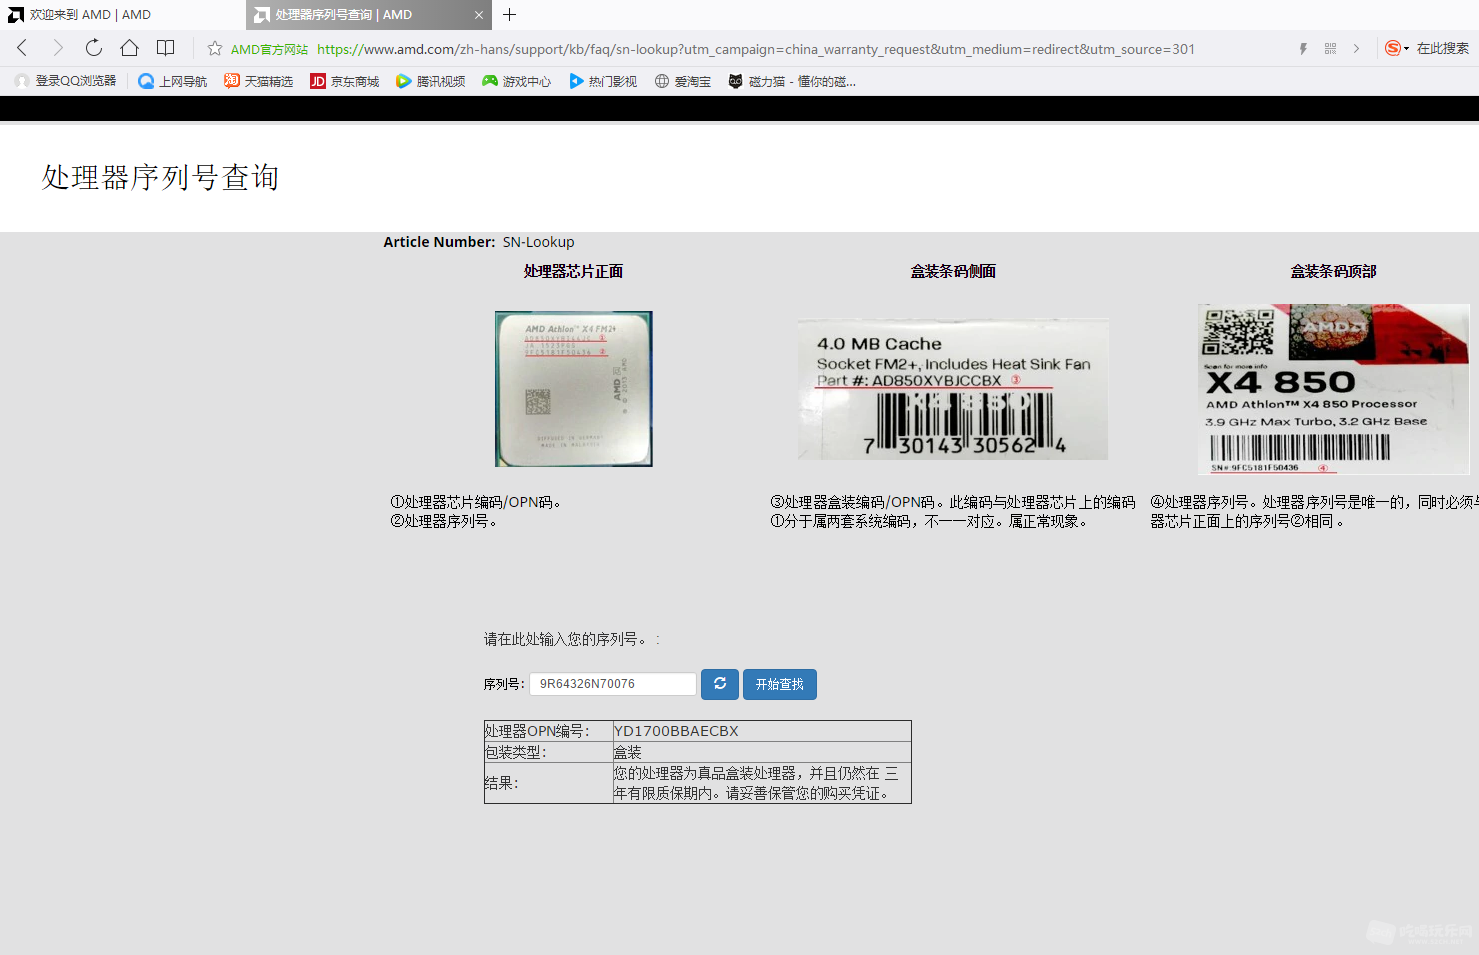Open 爱淘宝 bookmark
This screenshot has width=1479, height=955.
point(682,81)
